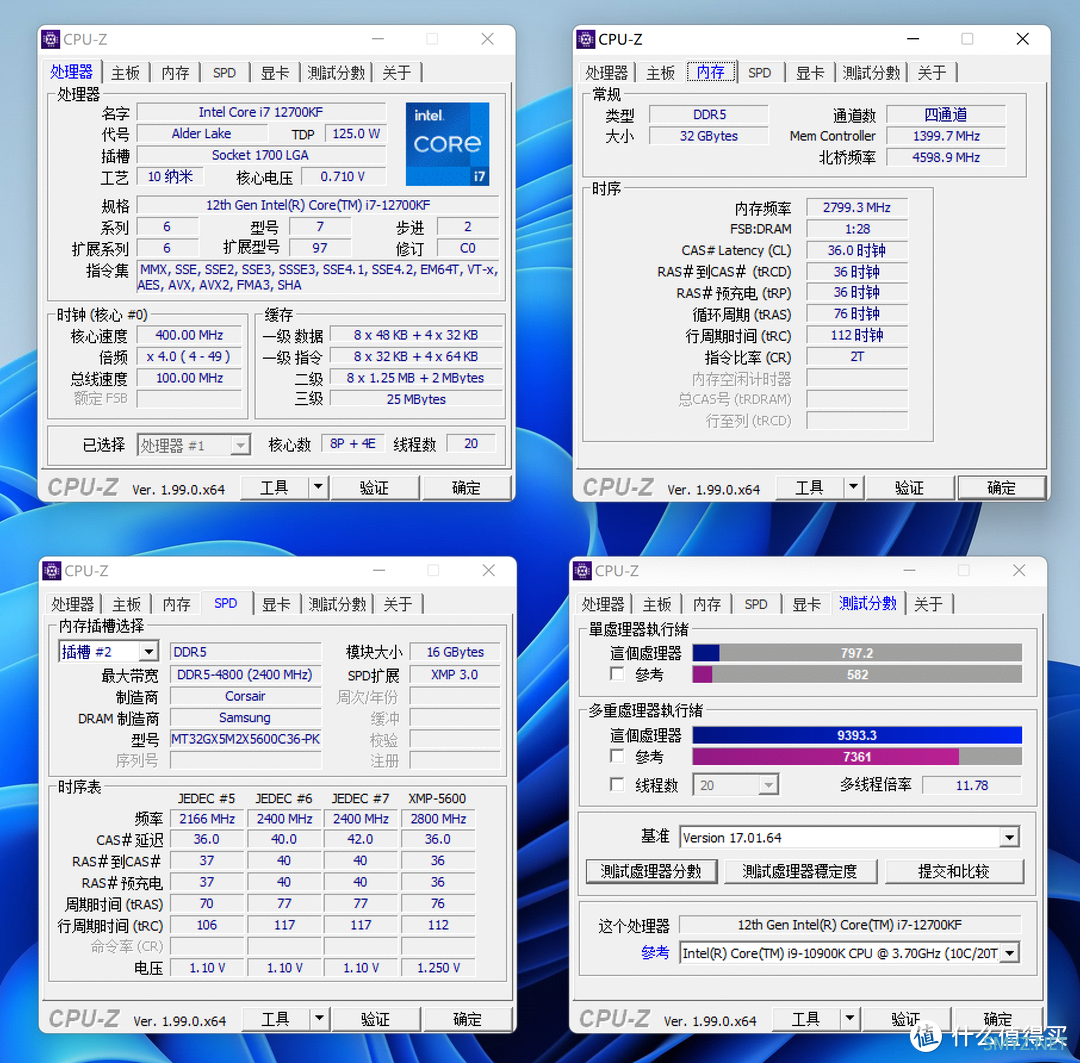Switch to 内存 tab in the processor window
1080x1063 pixels.
coord(175,72)
